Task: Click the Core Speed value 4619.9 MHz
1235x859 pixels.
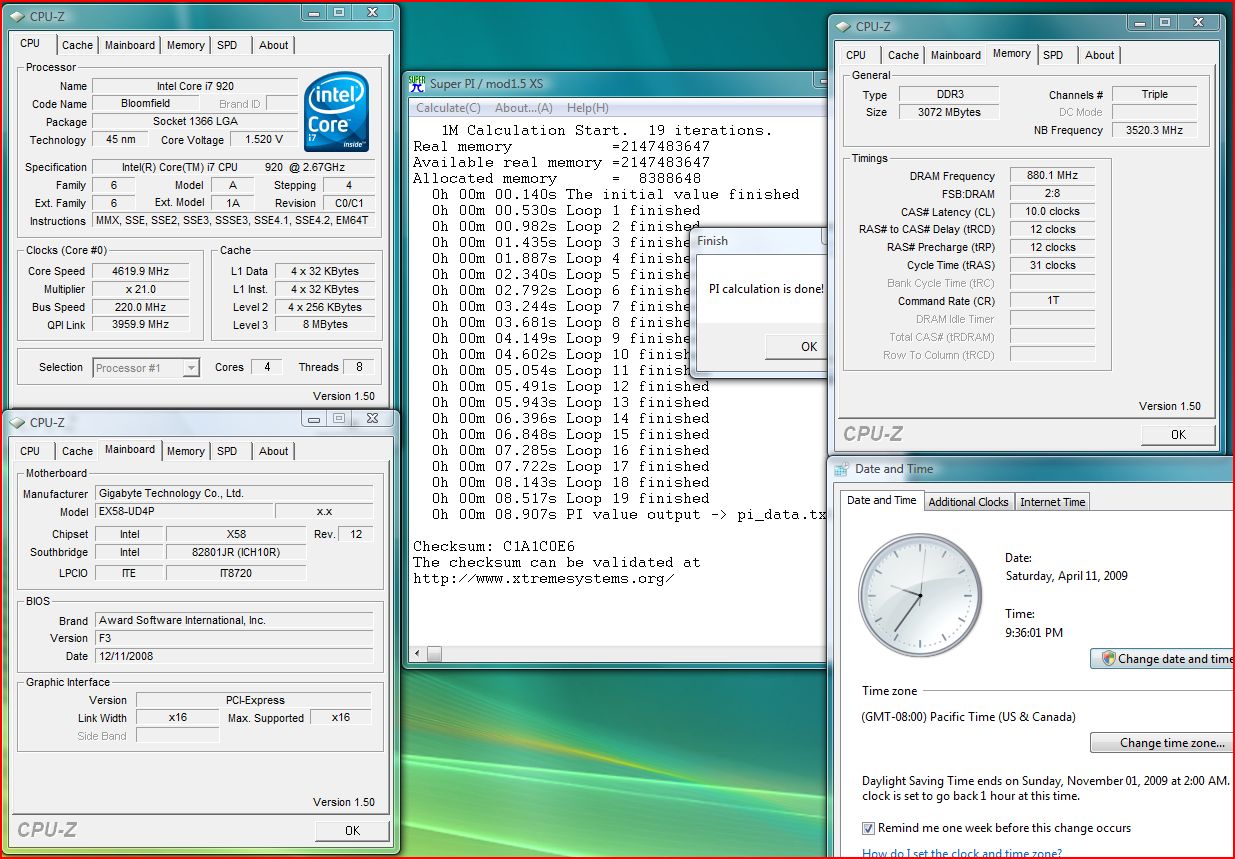Action: point(141,271)
